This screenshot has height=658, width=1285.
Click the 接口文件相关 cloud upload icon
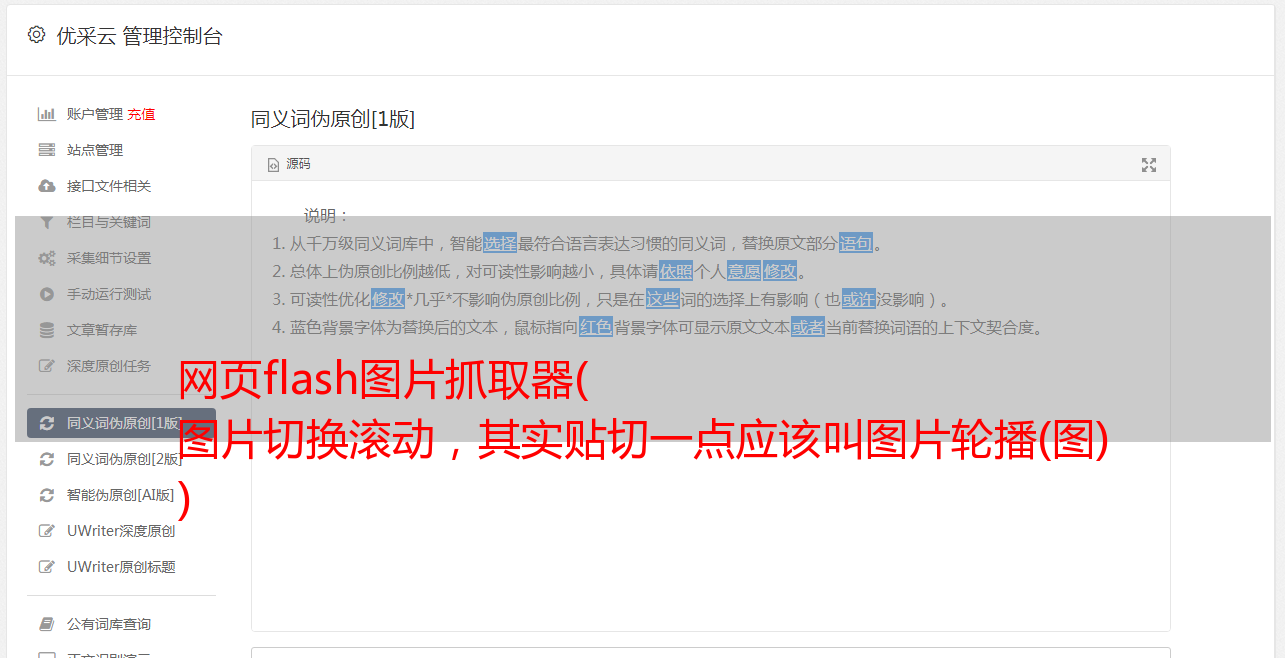tap(46, 186)
